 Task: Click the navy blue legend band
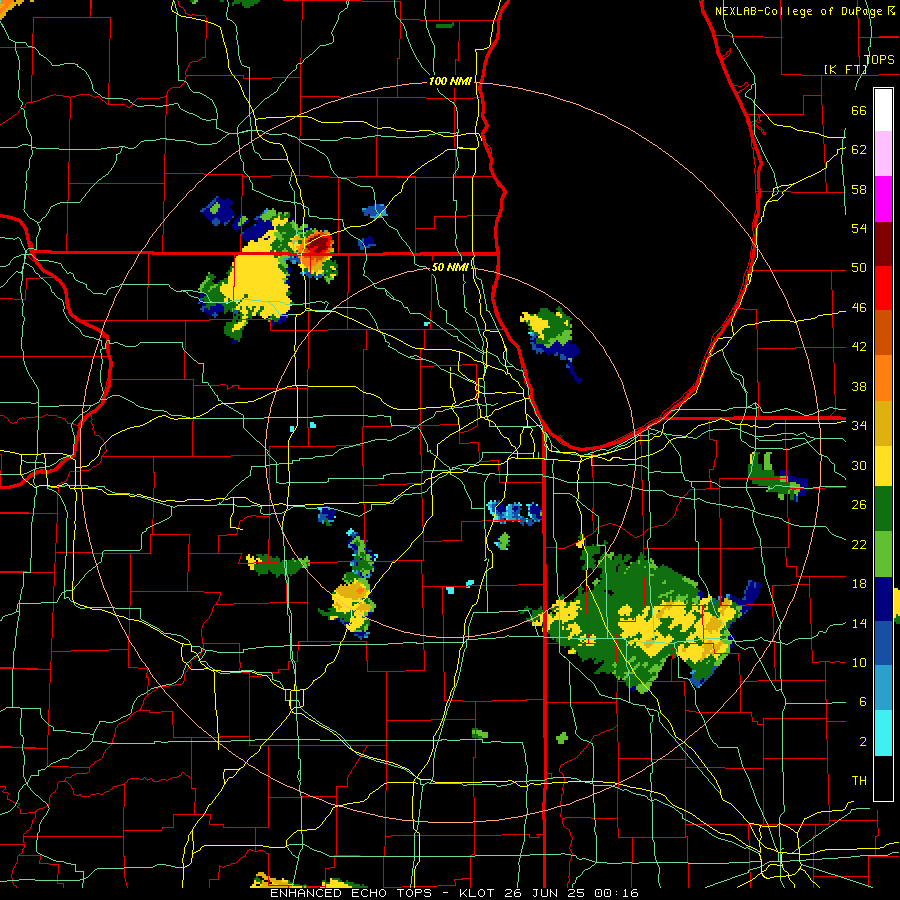pyautogui.click(x=883, y=599)
